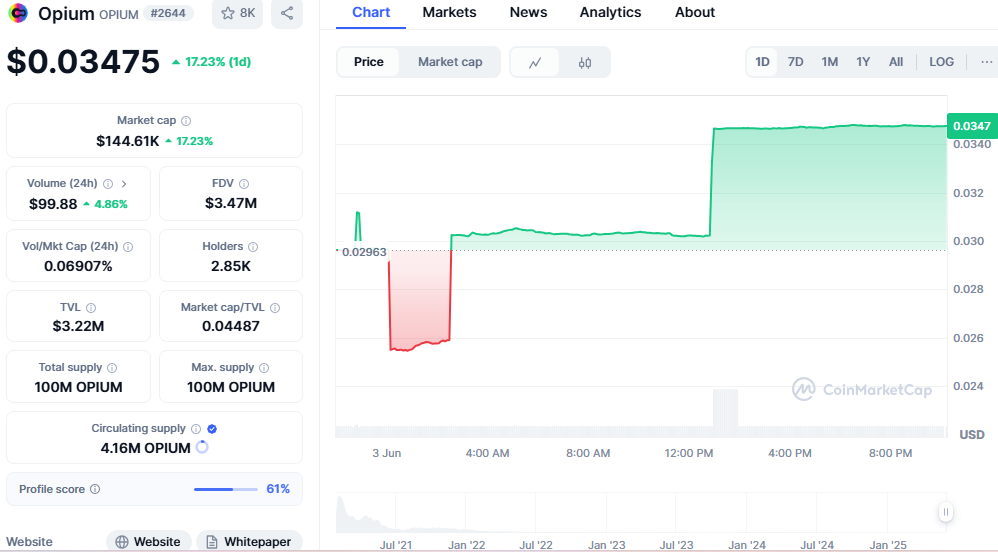Click the circulating supply progress ring

[x=202, y=448]
